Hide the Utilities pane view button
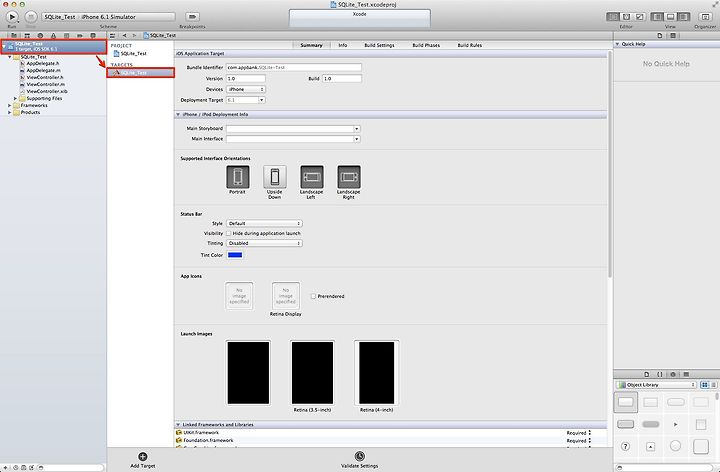This screenshot has height=472, width=720. tap(683, 17)
